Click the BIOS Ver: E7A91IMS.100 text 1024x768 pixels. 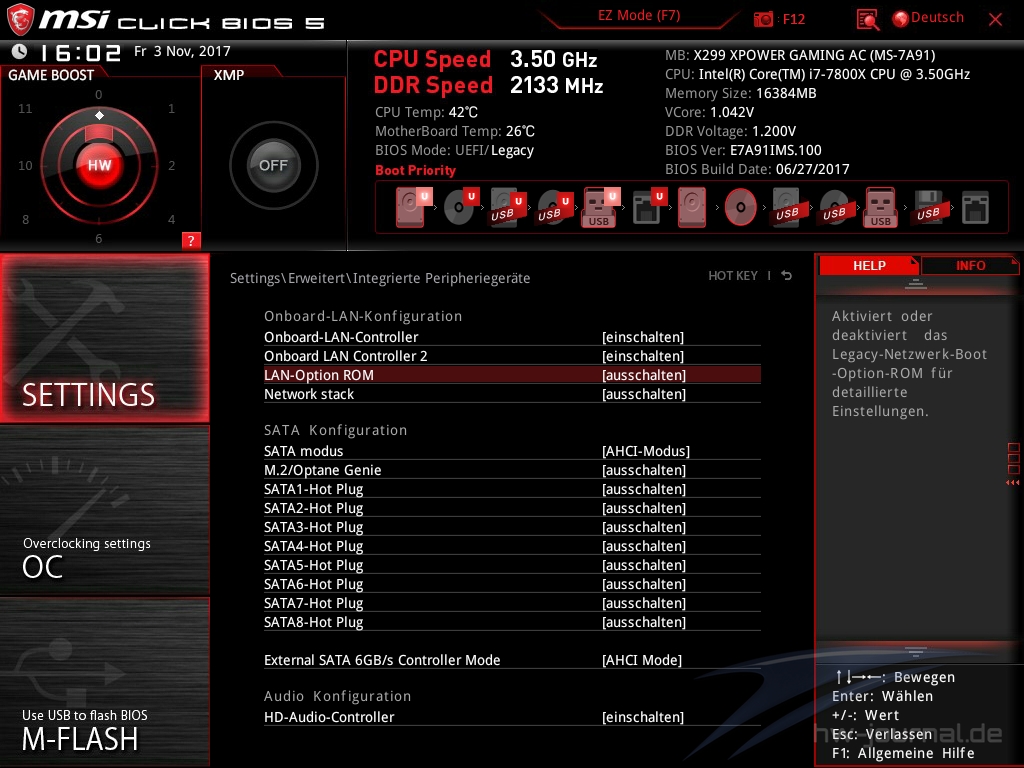click(743, 150)
